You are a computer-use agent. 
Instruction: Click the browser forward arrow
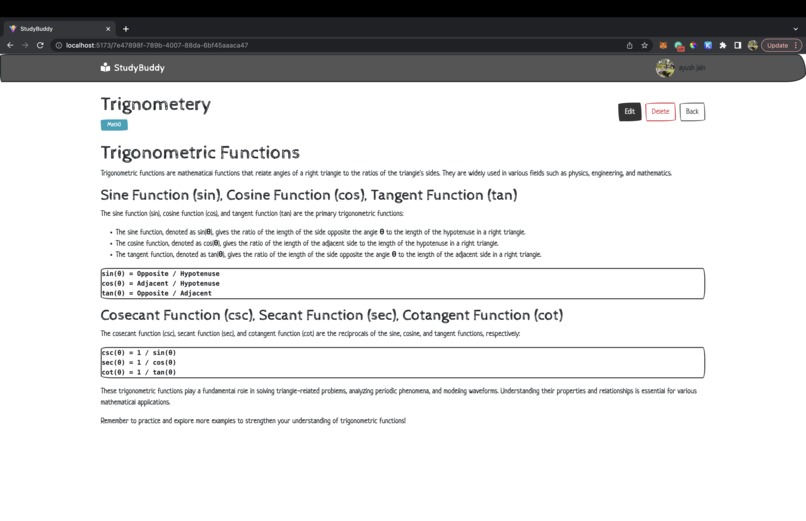pyautogui.click(x=25, y=45)
